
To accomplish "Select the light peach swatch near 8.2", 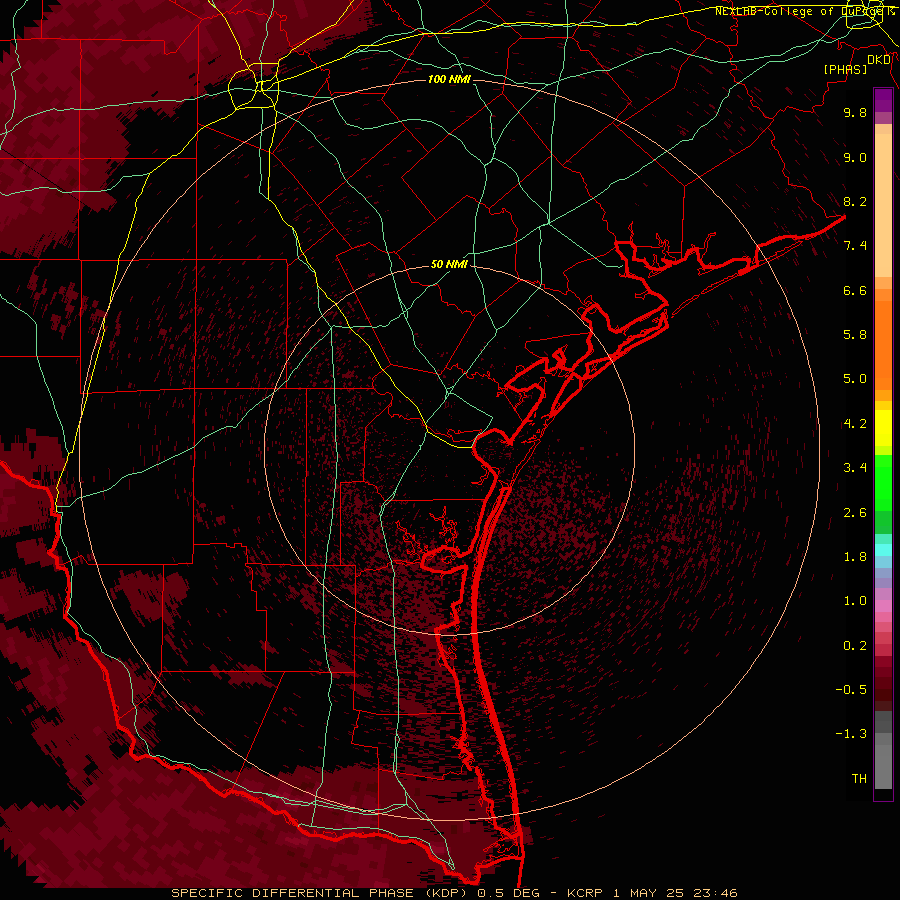I will [x=883, y=205].
